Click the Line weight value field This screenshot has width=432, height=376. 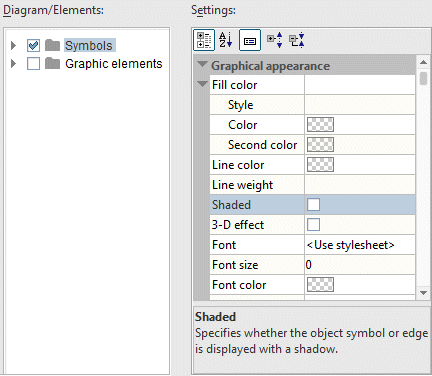[360, 185]
